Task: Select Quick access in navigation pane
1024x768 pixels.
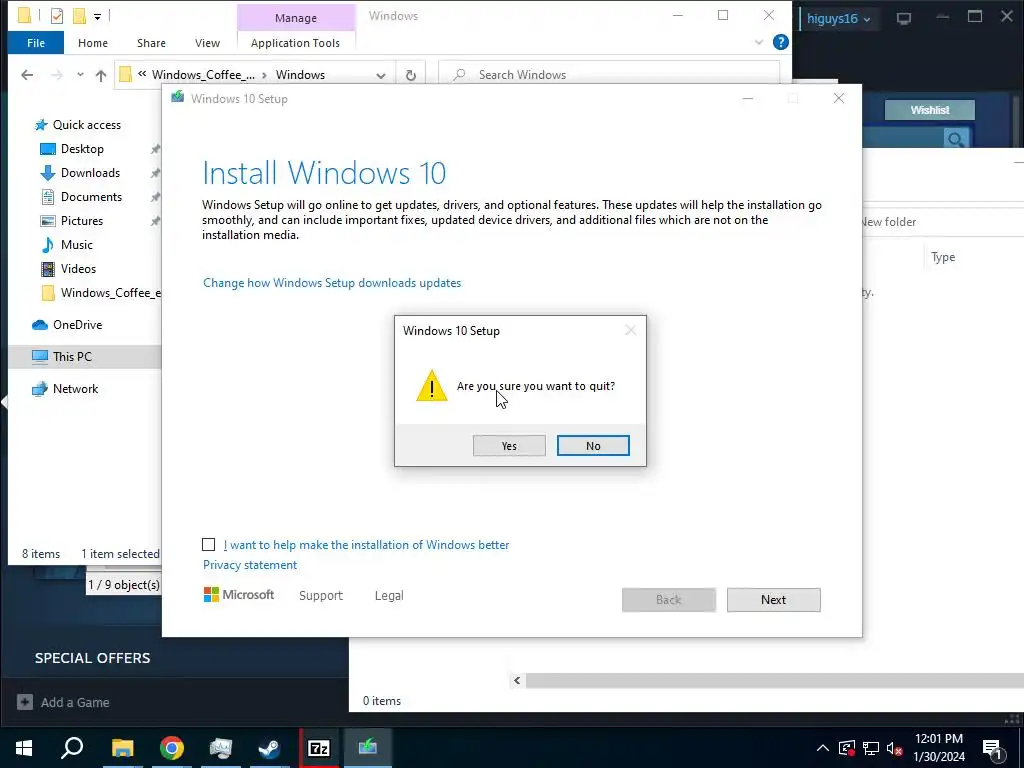Action: [x=86, y=125]
